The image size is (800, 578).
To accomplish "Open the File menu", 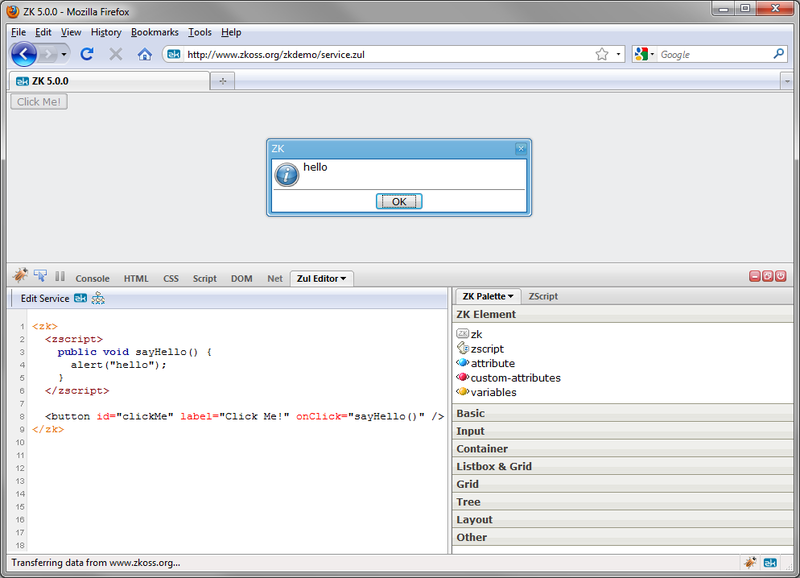I will tap(18, 32).
